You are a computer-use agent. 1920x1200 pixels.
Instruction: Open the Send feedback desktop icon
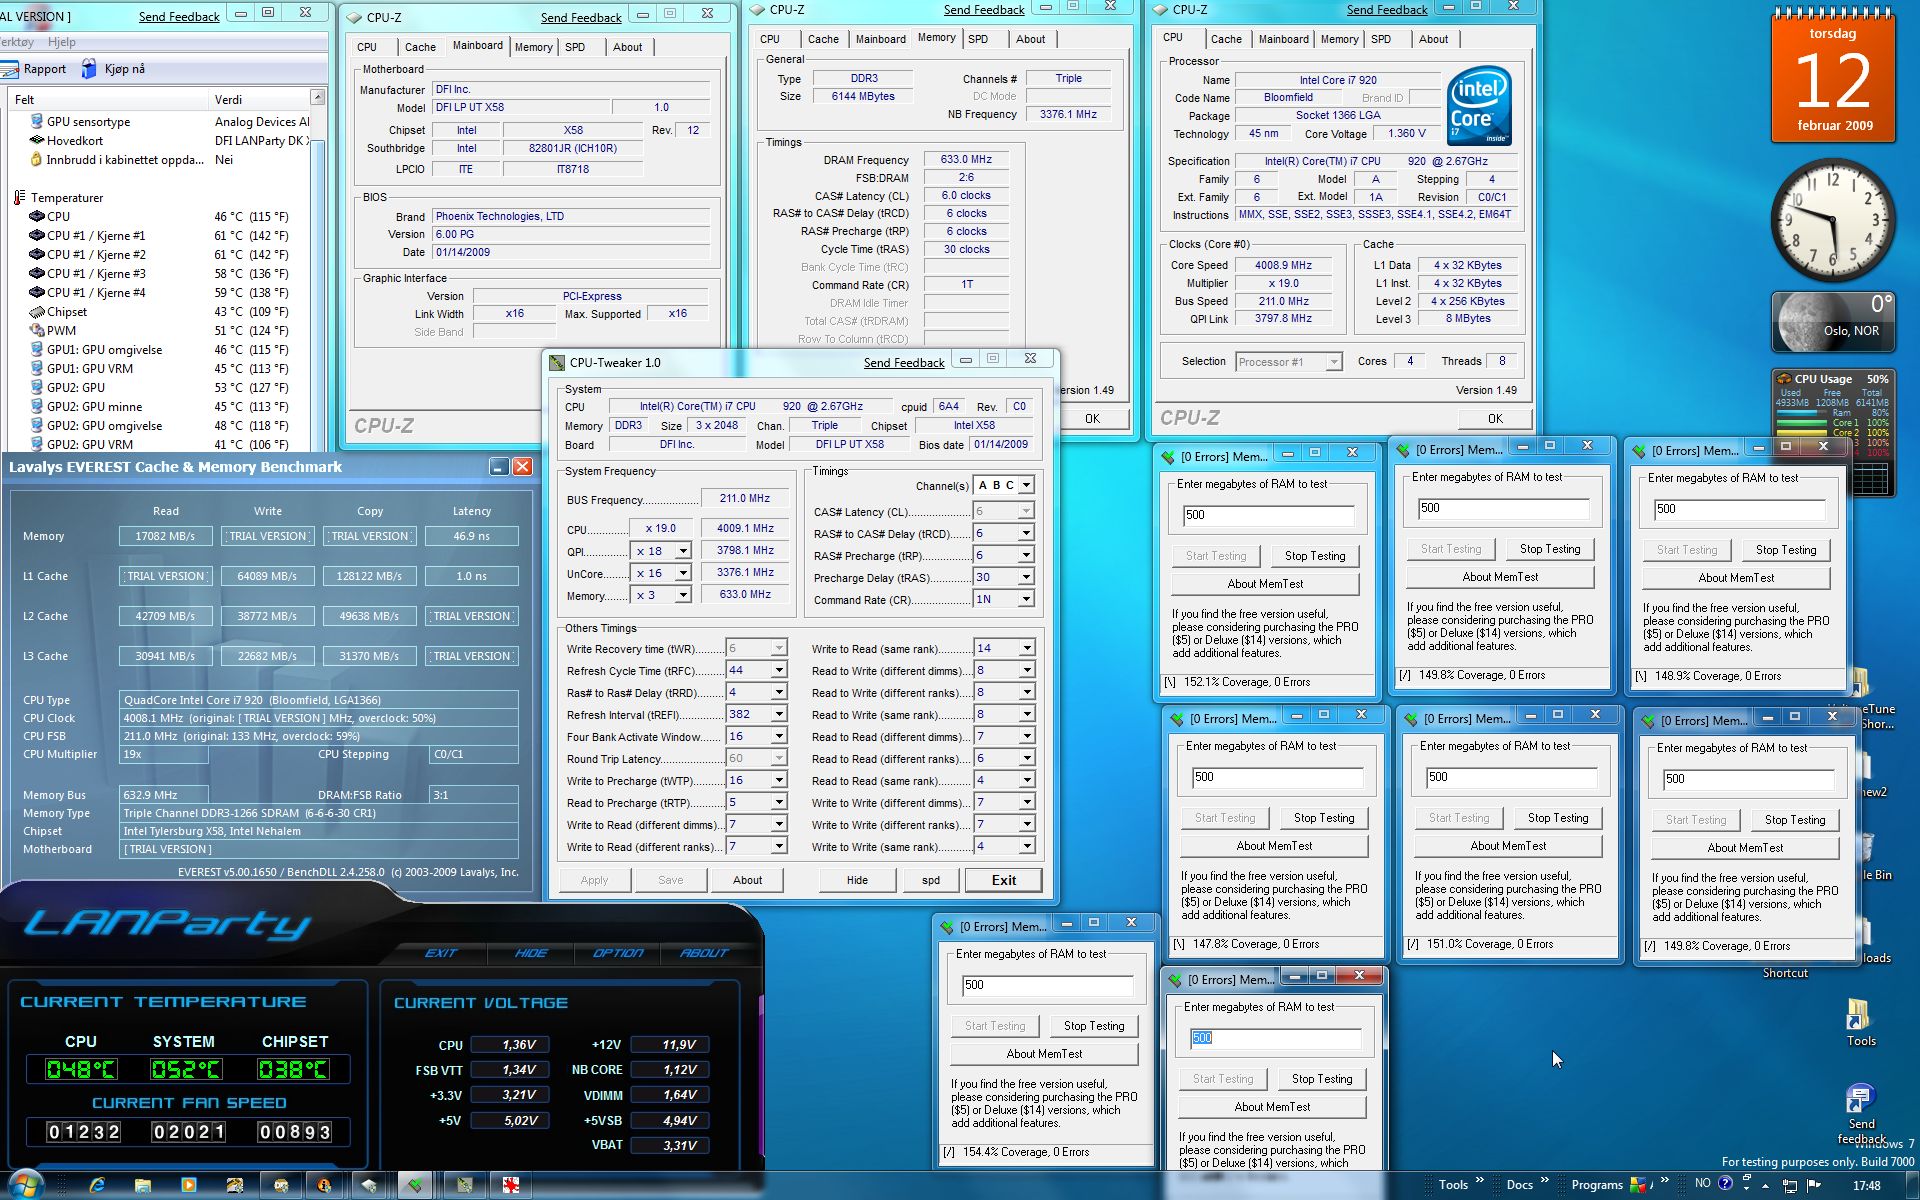[1859, 1098]
